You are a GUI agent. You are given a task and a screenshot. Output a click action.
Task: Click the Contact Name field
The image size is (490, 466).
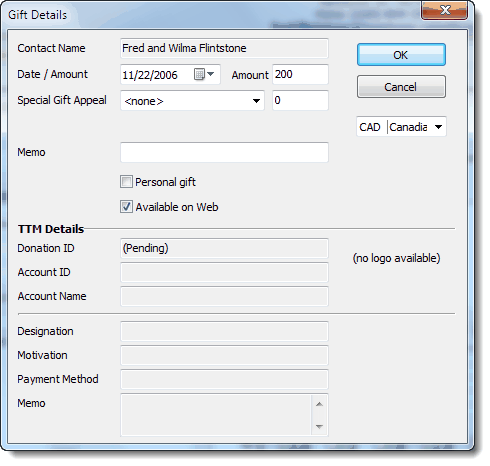click(224, 48)
